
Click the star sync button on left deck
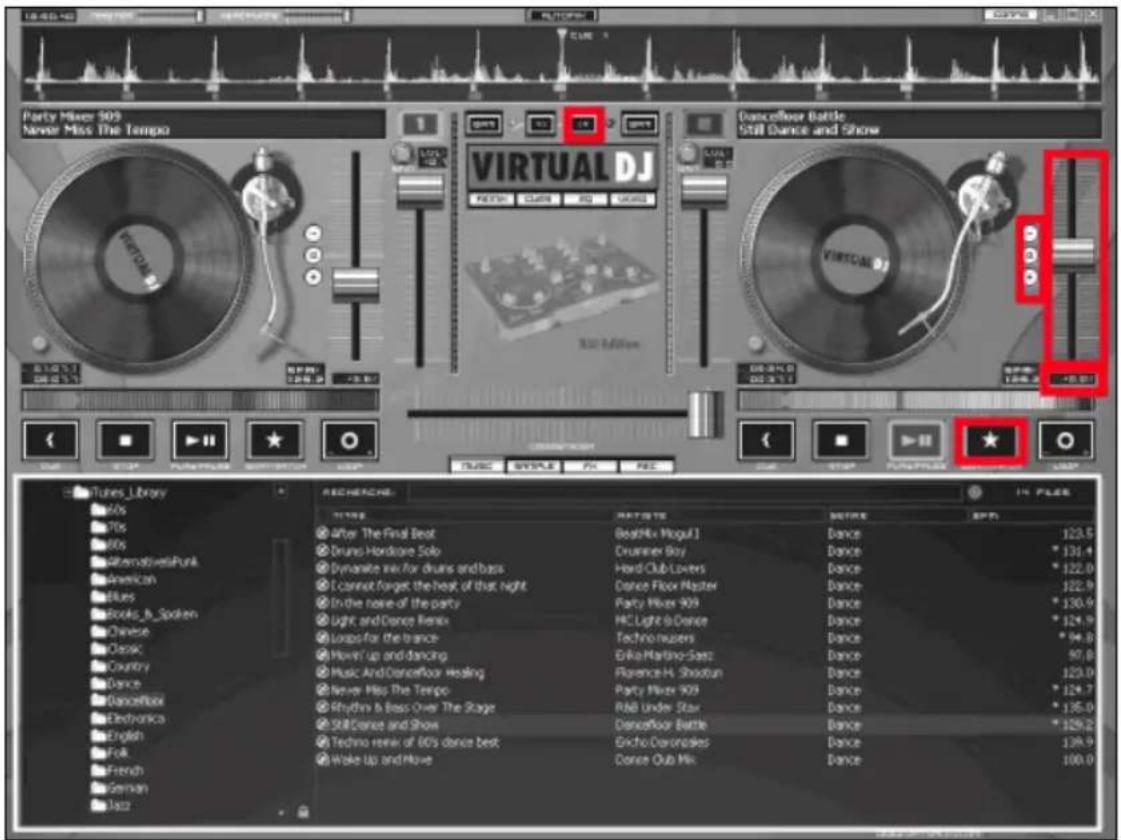tap(275, 440)
